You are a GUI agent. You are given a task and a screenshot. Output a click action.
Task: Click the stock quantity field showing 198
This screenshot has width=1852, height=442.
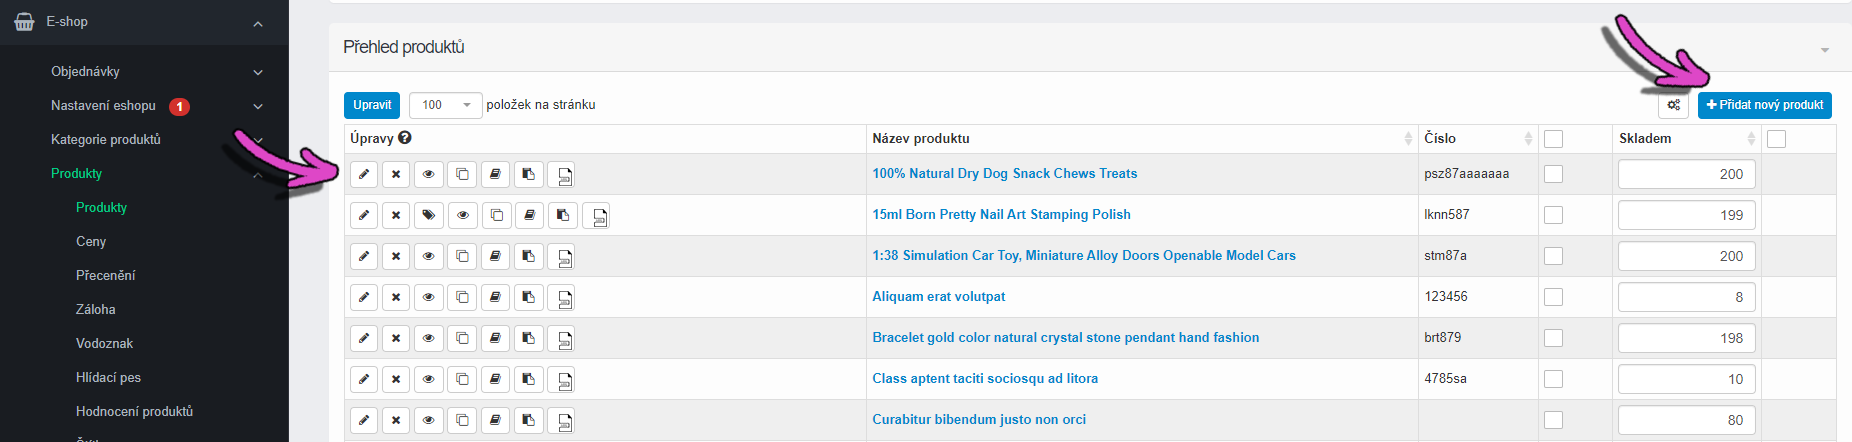coord(1687,338)
